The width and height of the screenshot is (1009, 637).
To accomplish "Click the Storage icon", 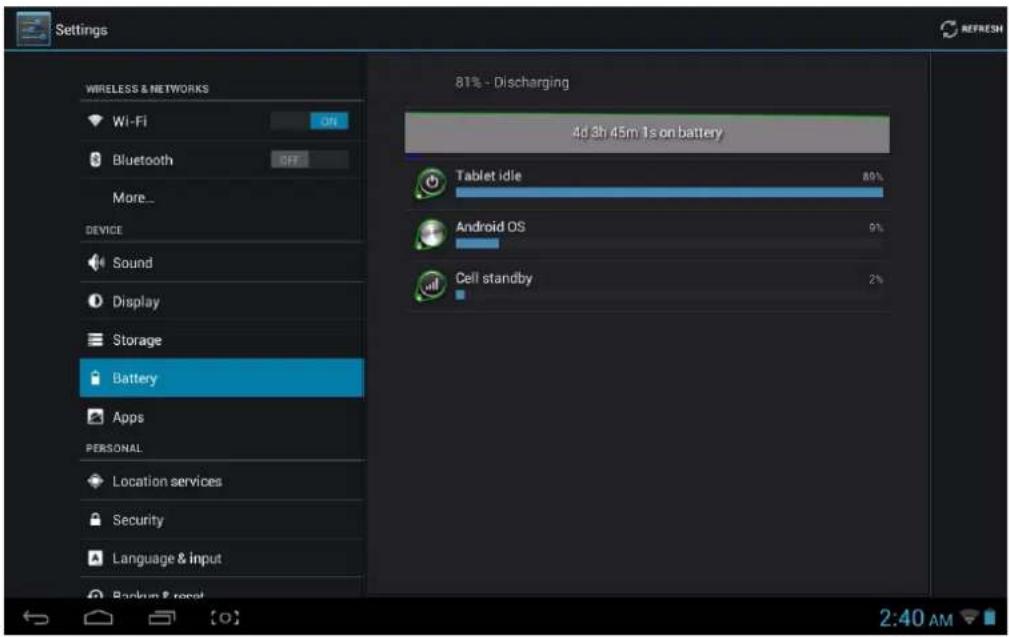I will [x=95, y=340].
